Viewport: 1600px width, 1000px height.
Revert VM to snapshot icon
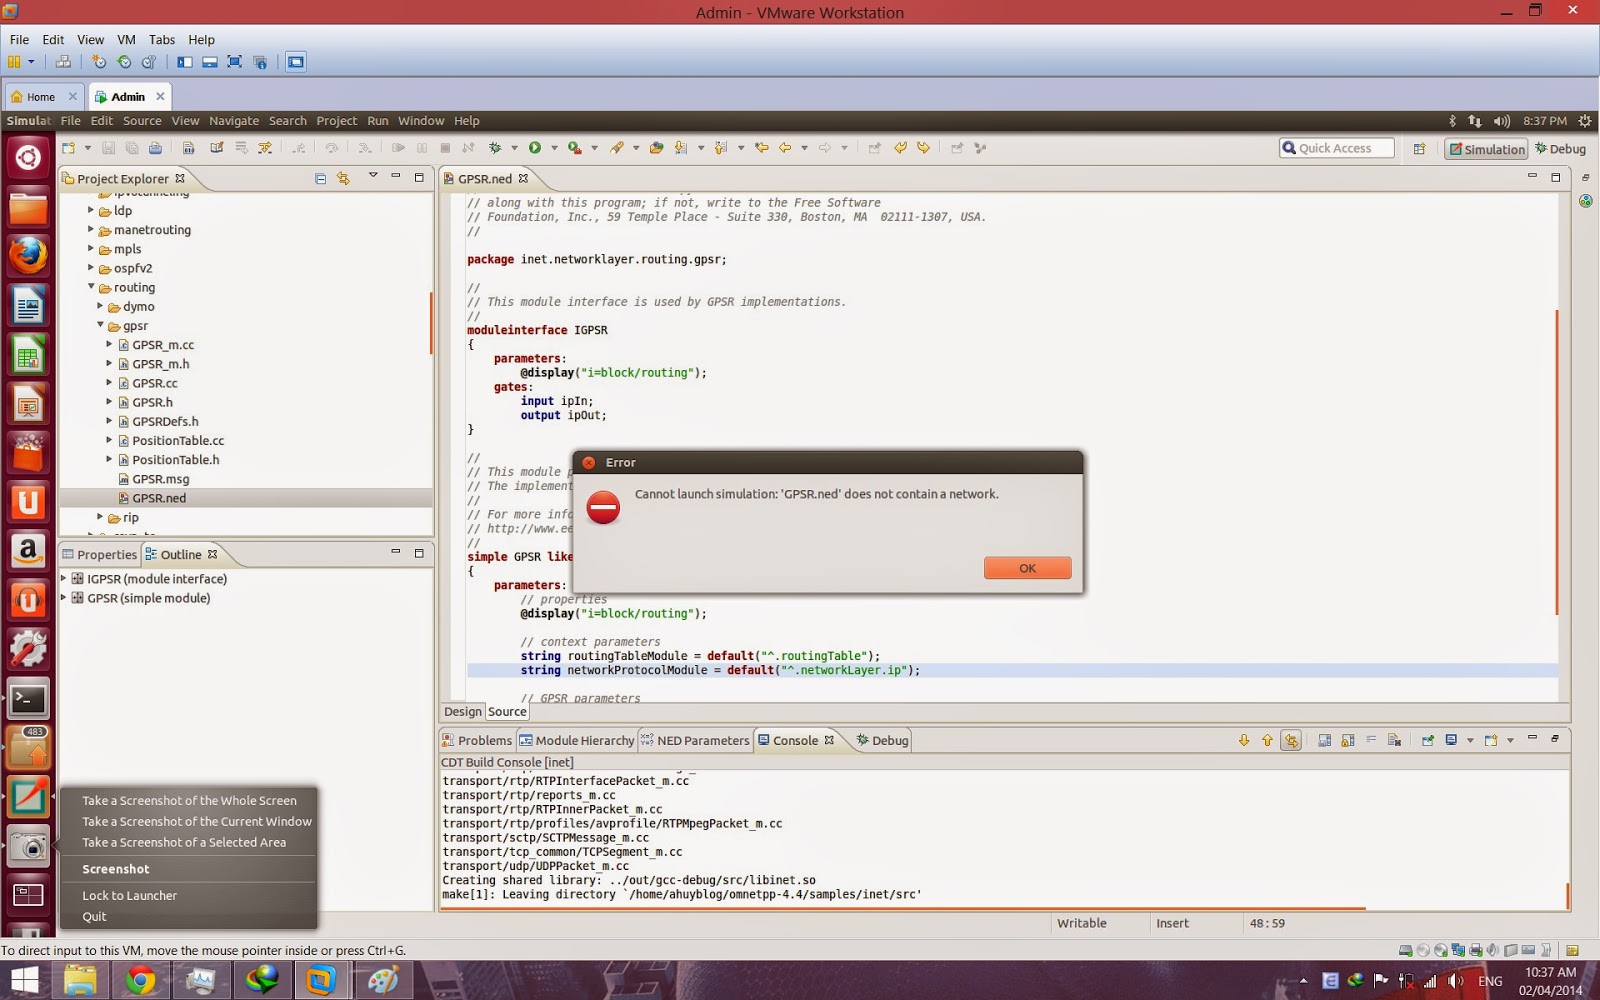click(x=124, y=62)
